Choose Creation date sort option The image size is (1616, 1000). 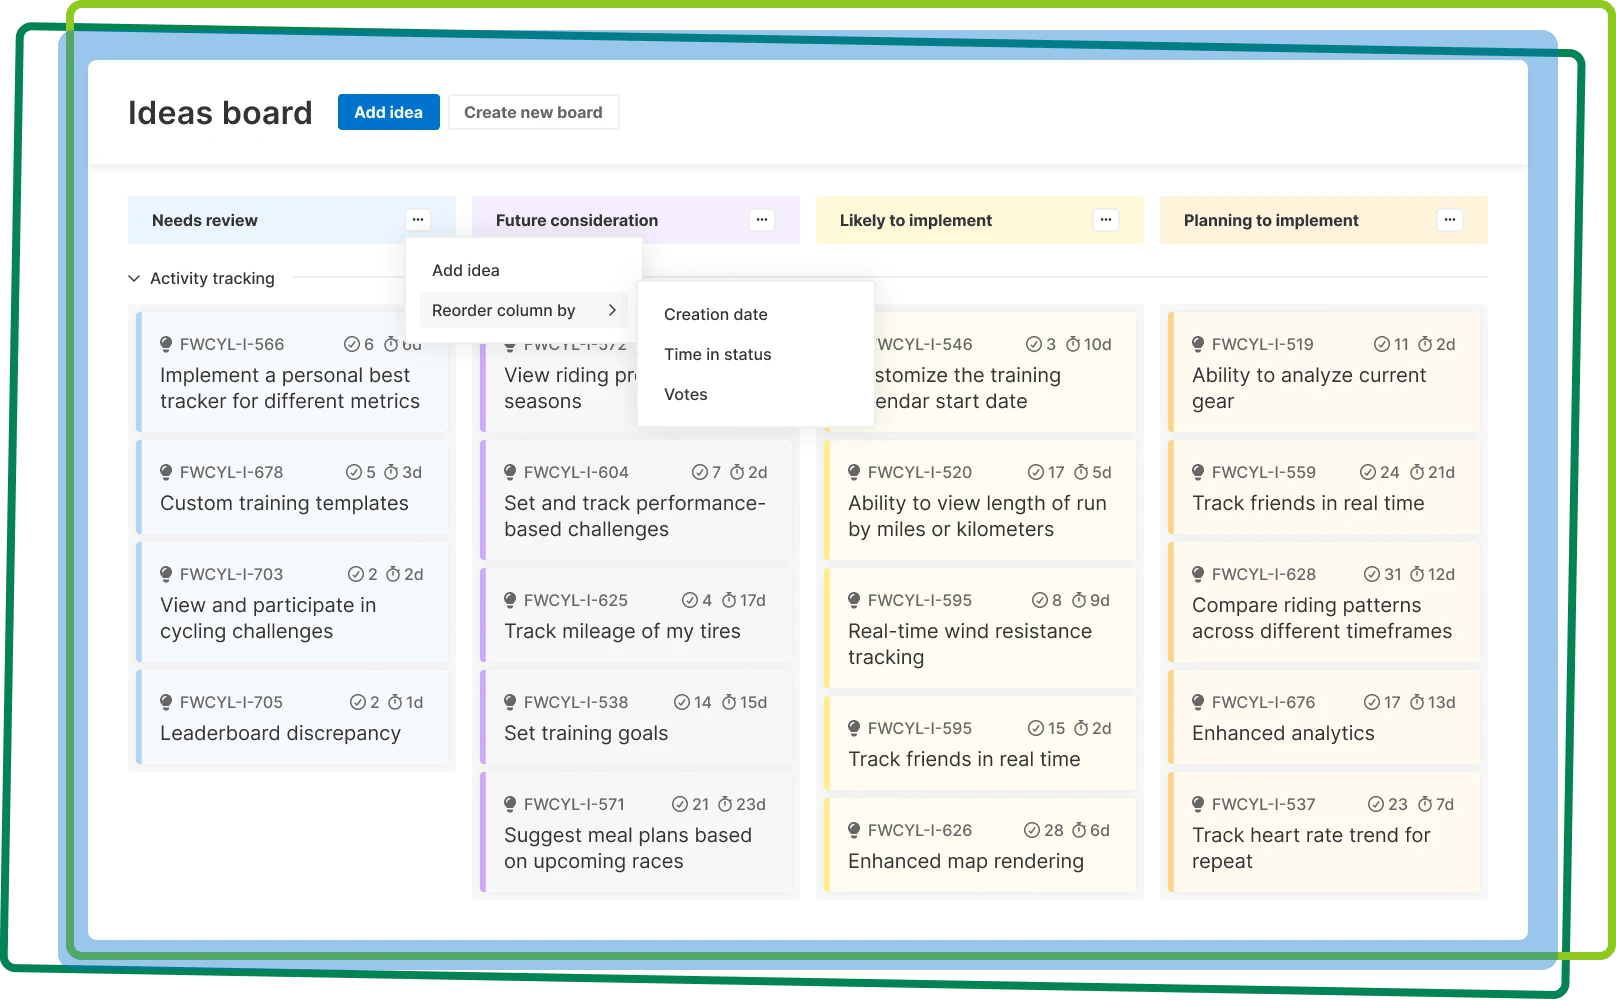pos(716,314)
